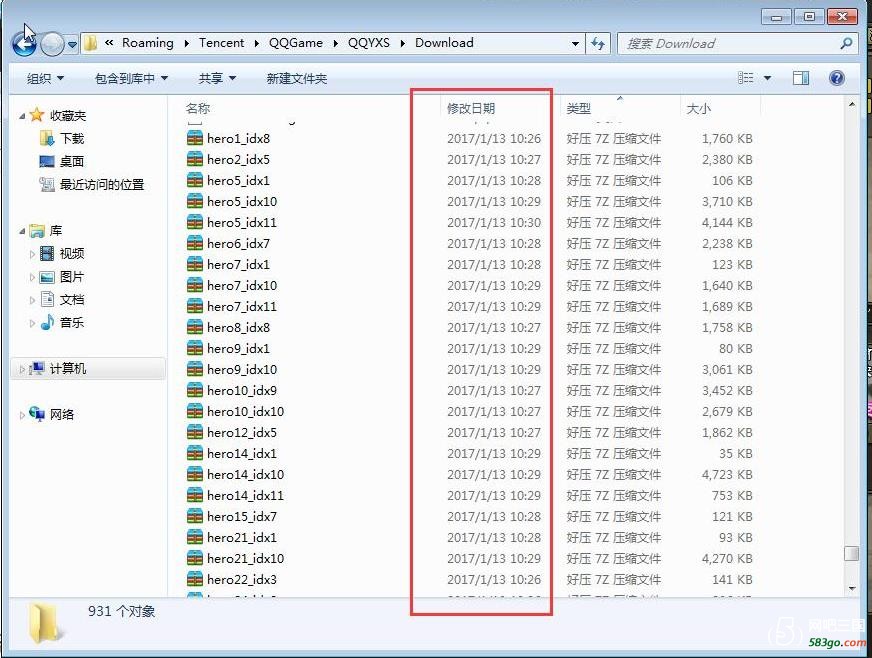The height and width of the screenshot is (658, 872).
Task: Select file name hero14_idx1
Action: pyautogui.click(x=241, y=453)
